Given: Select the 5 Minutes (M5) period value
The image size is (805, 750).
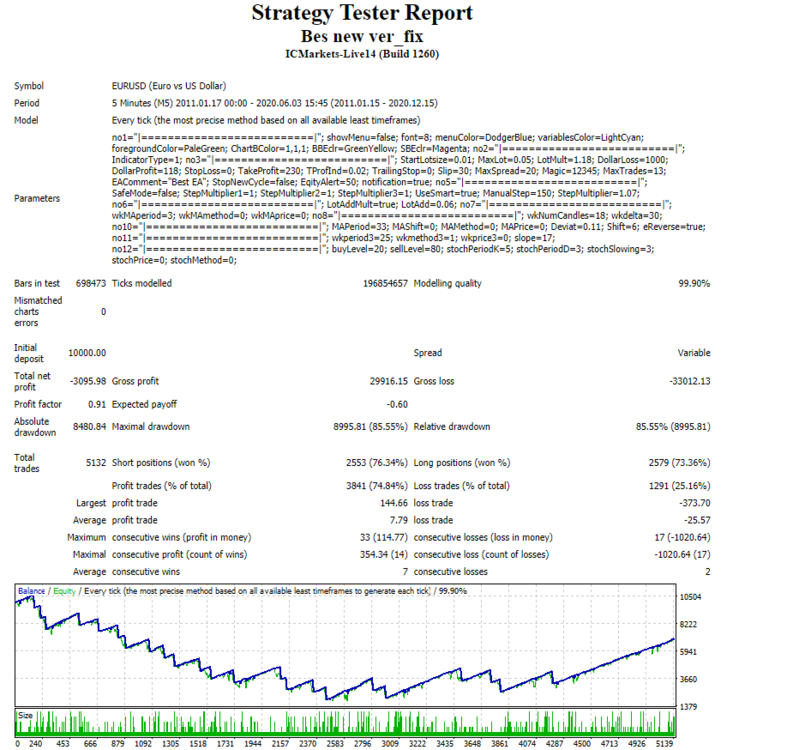Looking at the screenshot, I should point(275,103).
